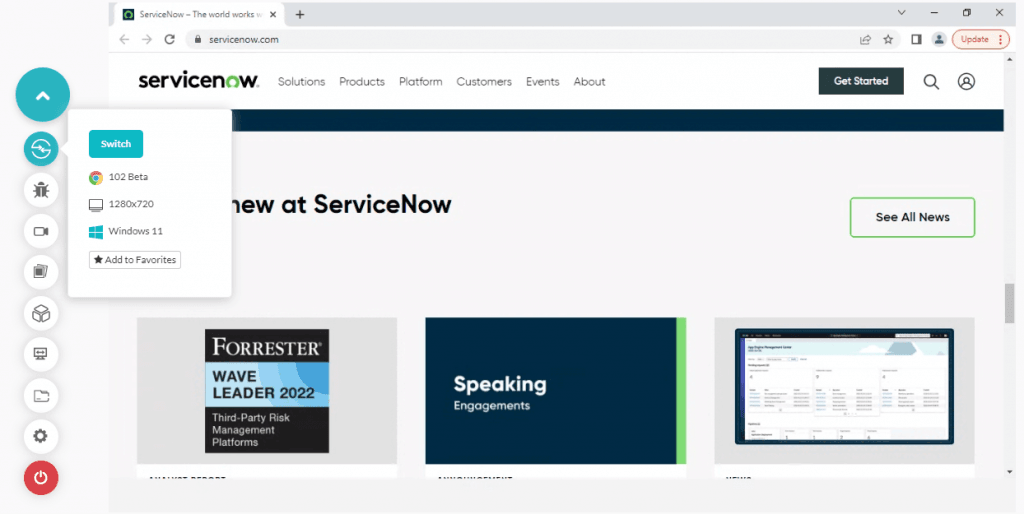Click the scrollbar down arrow
Viewport: 1024px width, 514px height.
click(1010, 472)
